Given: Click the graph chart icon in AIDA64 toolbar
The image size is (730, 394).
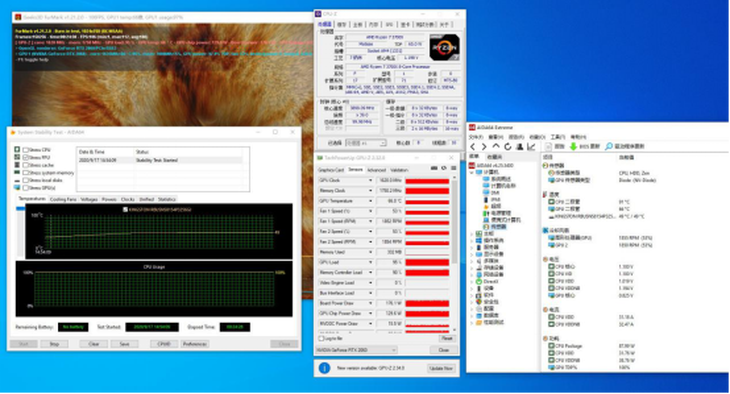Looking at the screenshot, I should [x=531, y=147].
